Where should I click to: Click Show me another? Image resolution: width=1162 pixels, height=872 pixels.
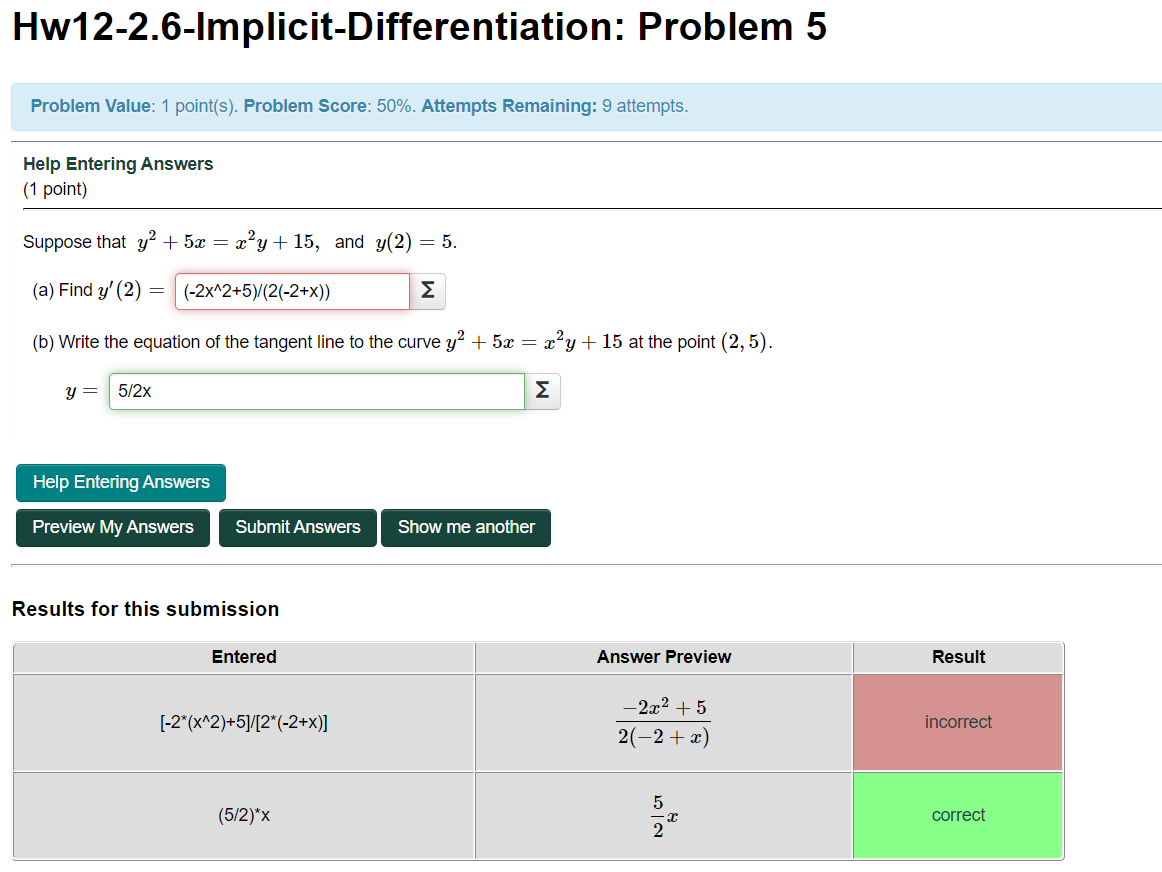465,527
